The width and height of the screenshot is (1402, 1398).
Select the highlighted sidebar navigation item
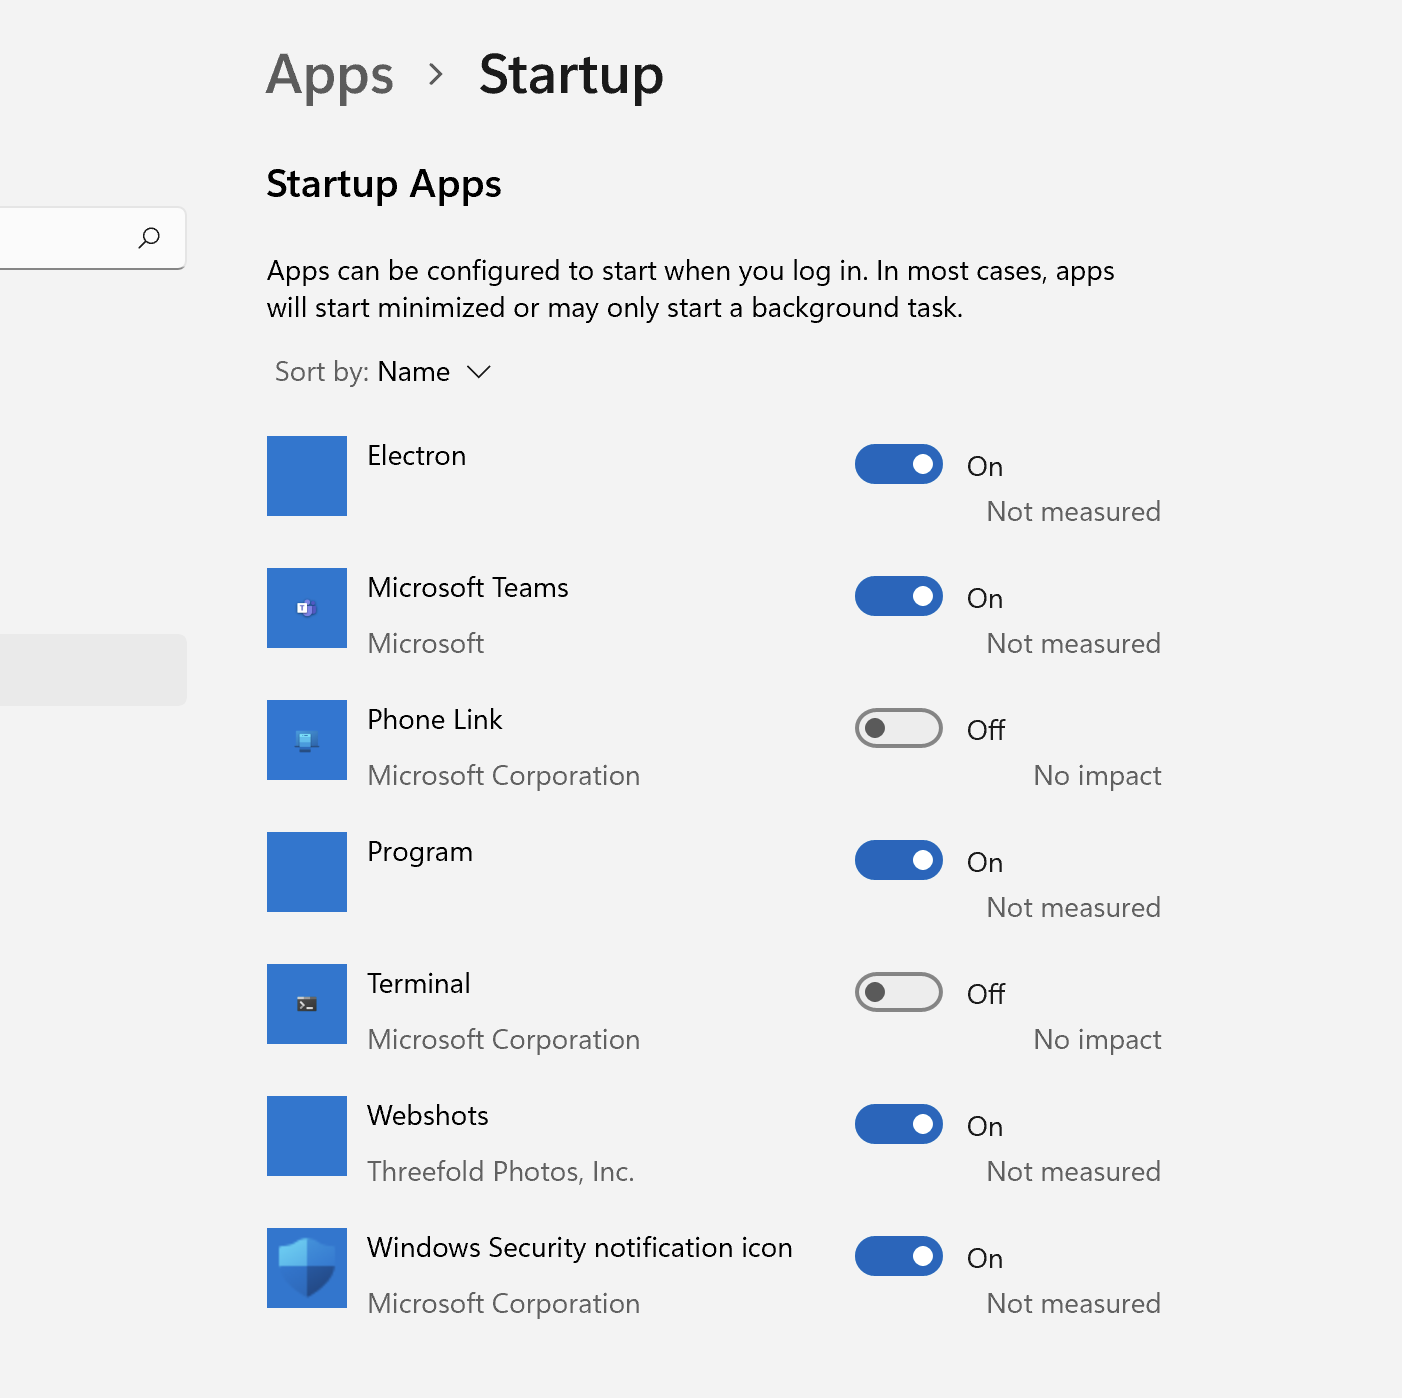92,670
